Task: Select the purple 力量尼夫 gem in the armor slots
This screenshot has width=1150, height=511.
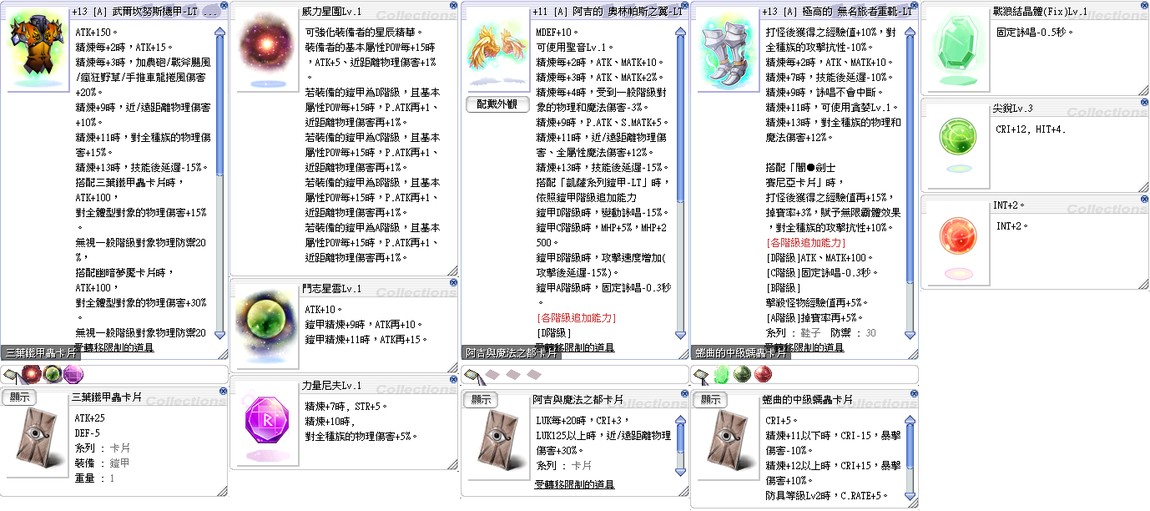Action: (73, 375)
